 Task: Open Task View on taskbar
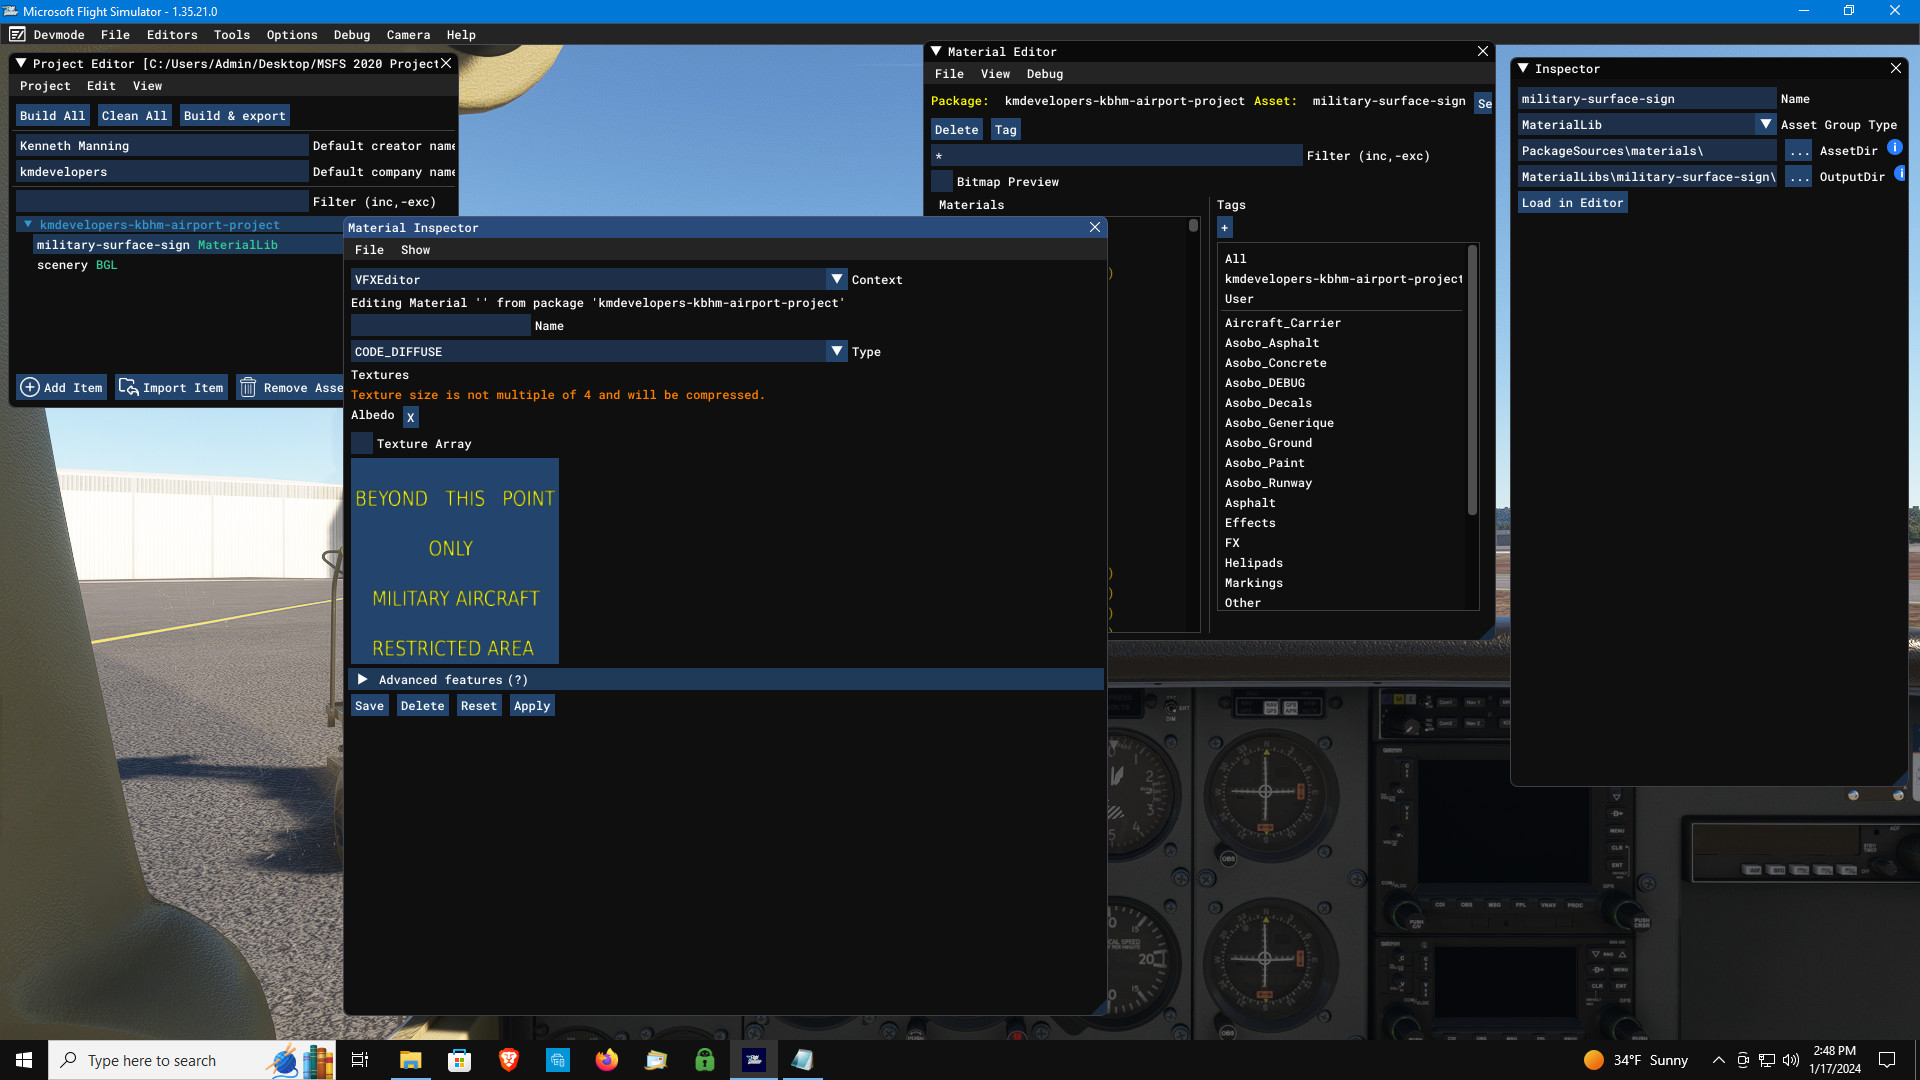point(360,1060)
